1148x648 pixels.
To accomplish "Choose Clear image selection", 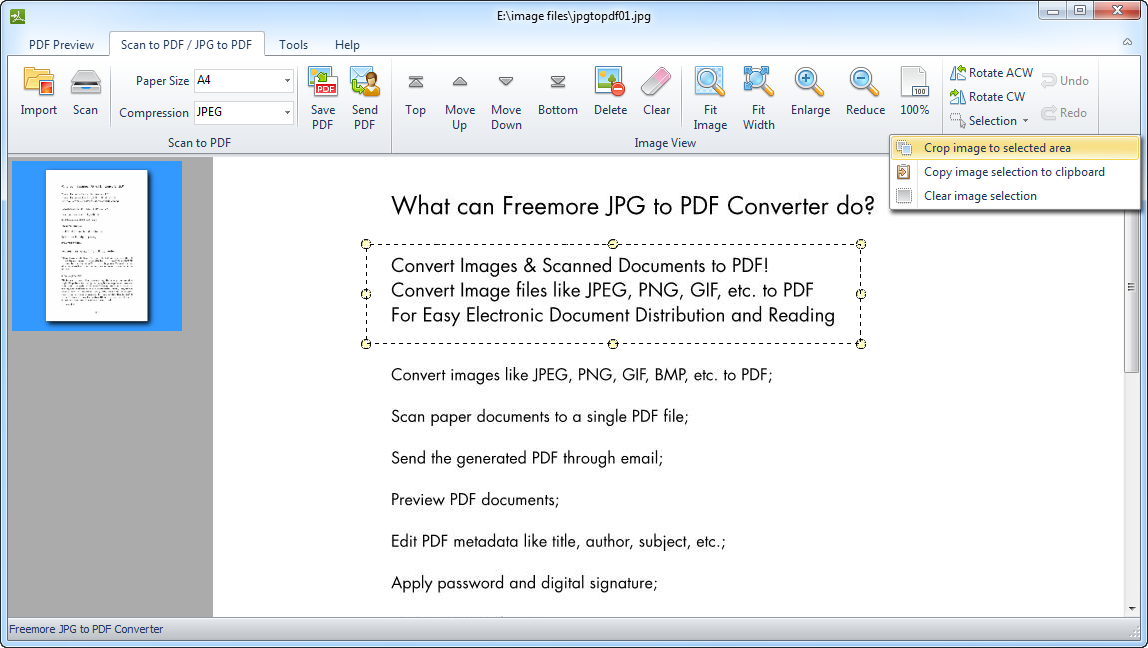I will tap(1015, 196).
